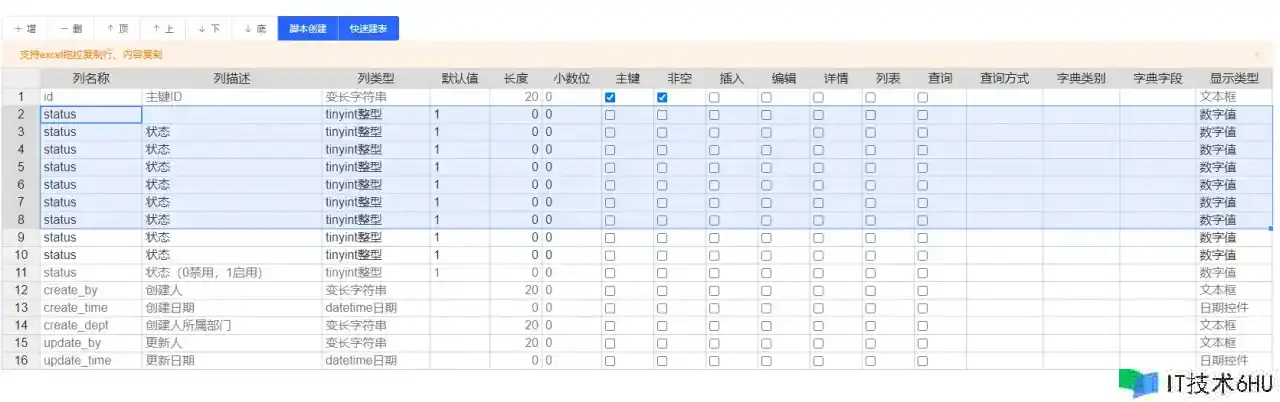Viewport: 1280px width, 402px height.
Task: Uncheck 主键 checkbox for the id row
Action: [610, 97]
